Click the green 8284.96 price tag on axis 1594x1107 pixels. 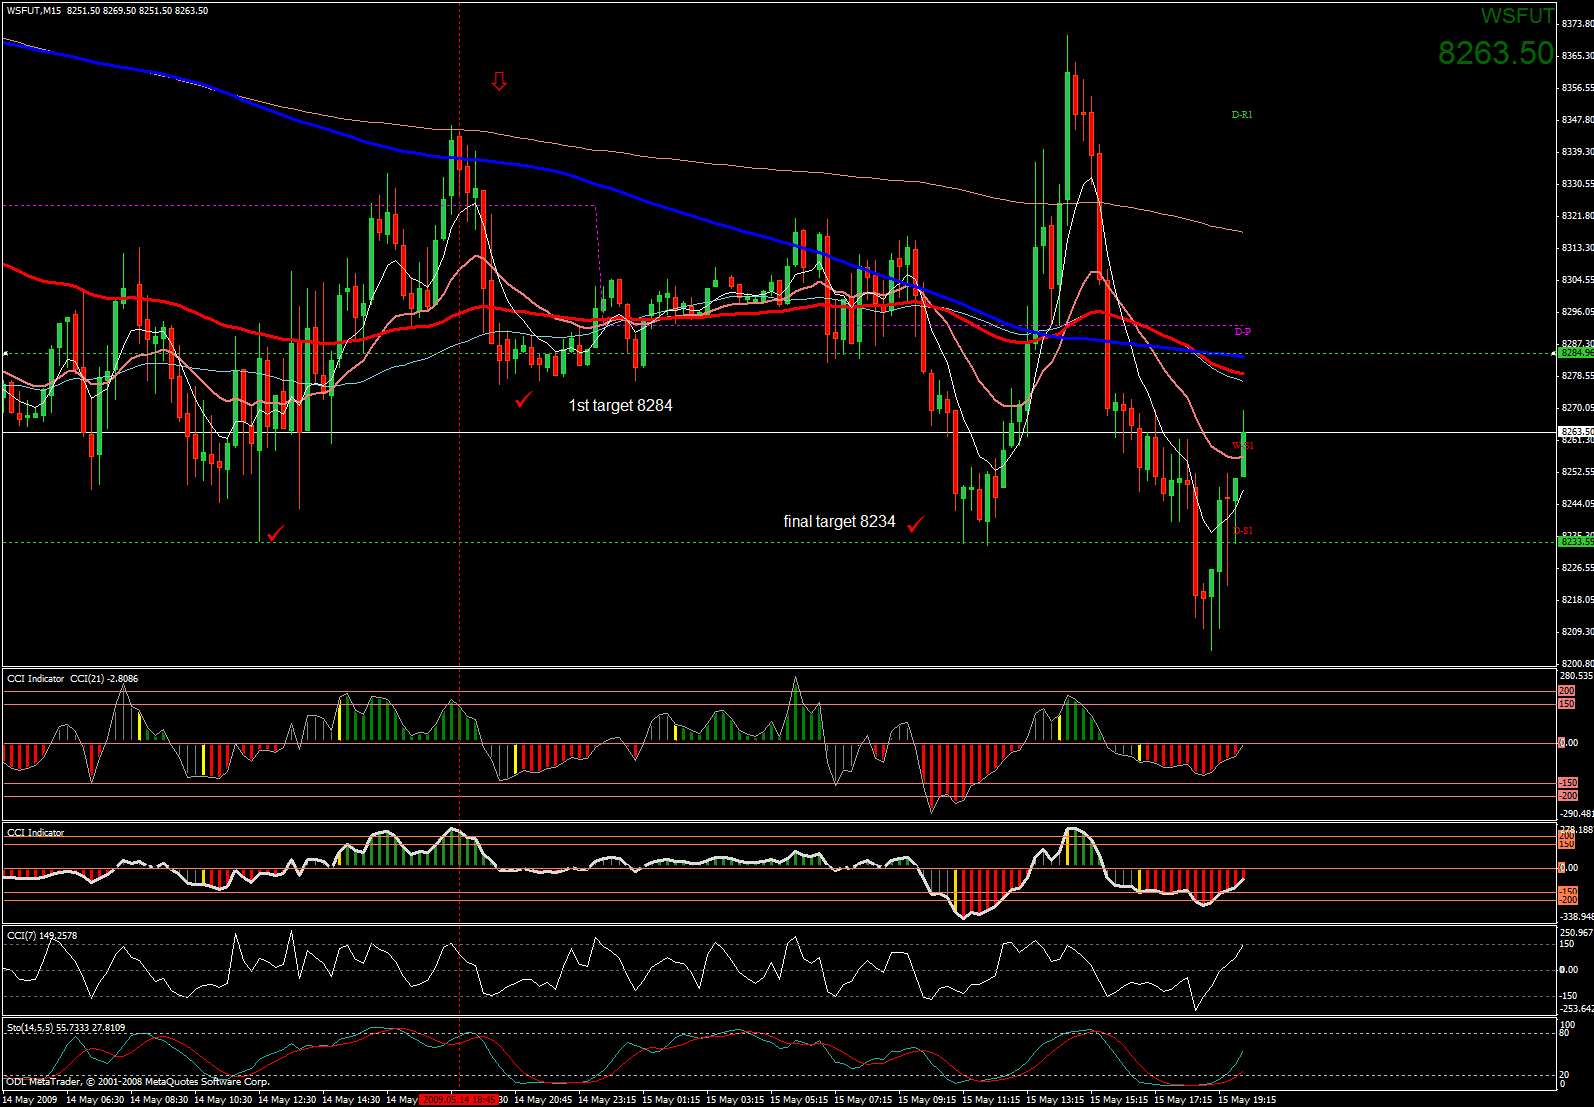(1576, 352)
